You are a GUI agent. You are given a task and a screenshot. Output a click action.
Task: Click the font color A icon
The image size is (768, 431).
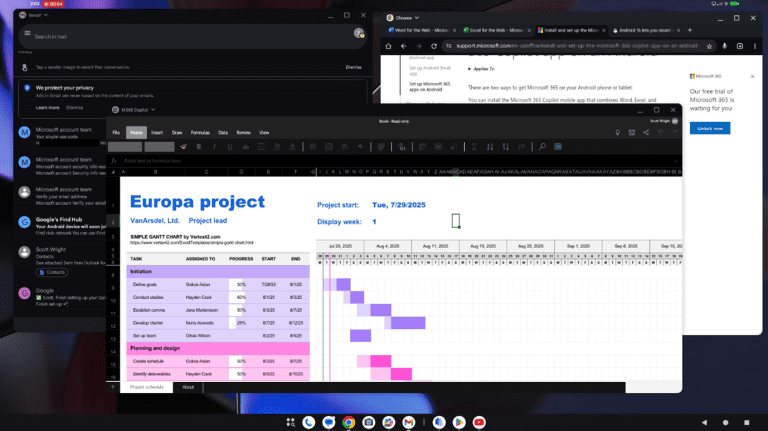(292, 146)
